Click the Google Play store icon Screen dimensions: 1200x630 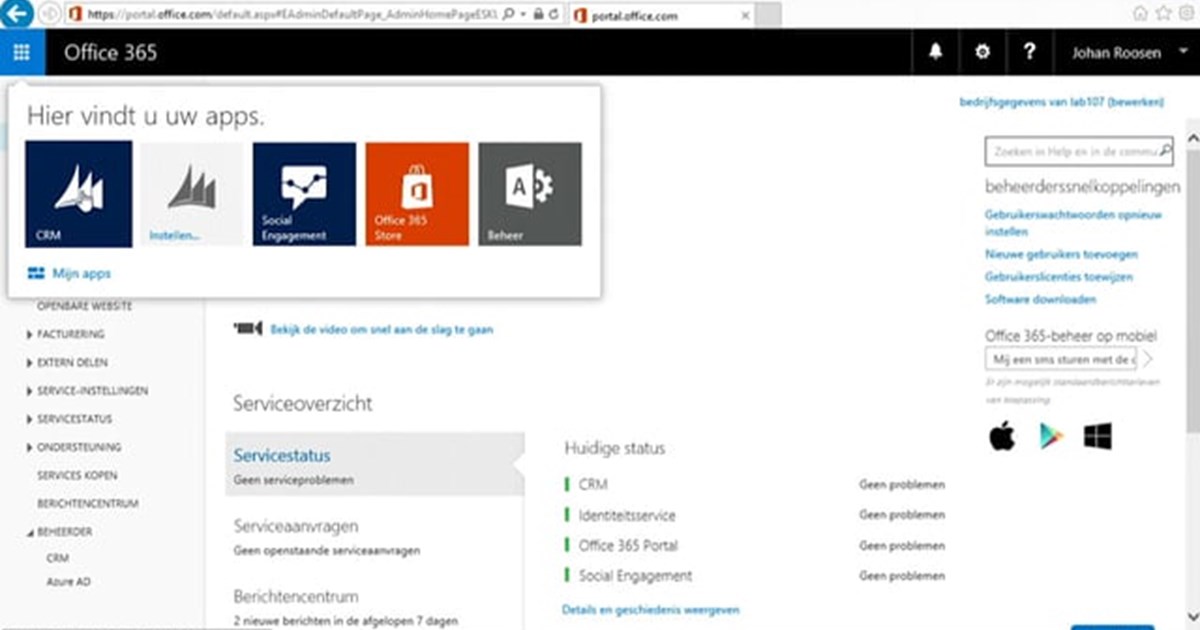pyautogui.click(x=1050, y=436)
